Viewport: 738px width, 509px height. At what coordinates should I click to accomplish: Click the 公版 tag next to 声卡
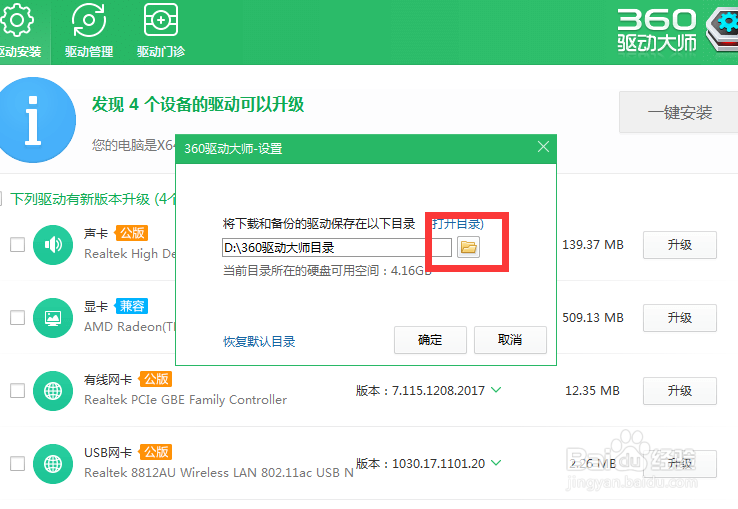[132, 233]
